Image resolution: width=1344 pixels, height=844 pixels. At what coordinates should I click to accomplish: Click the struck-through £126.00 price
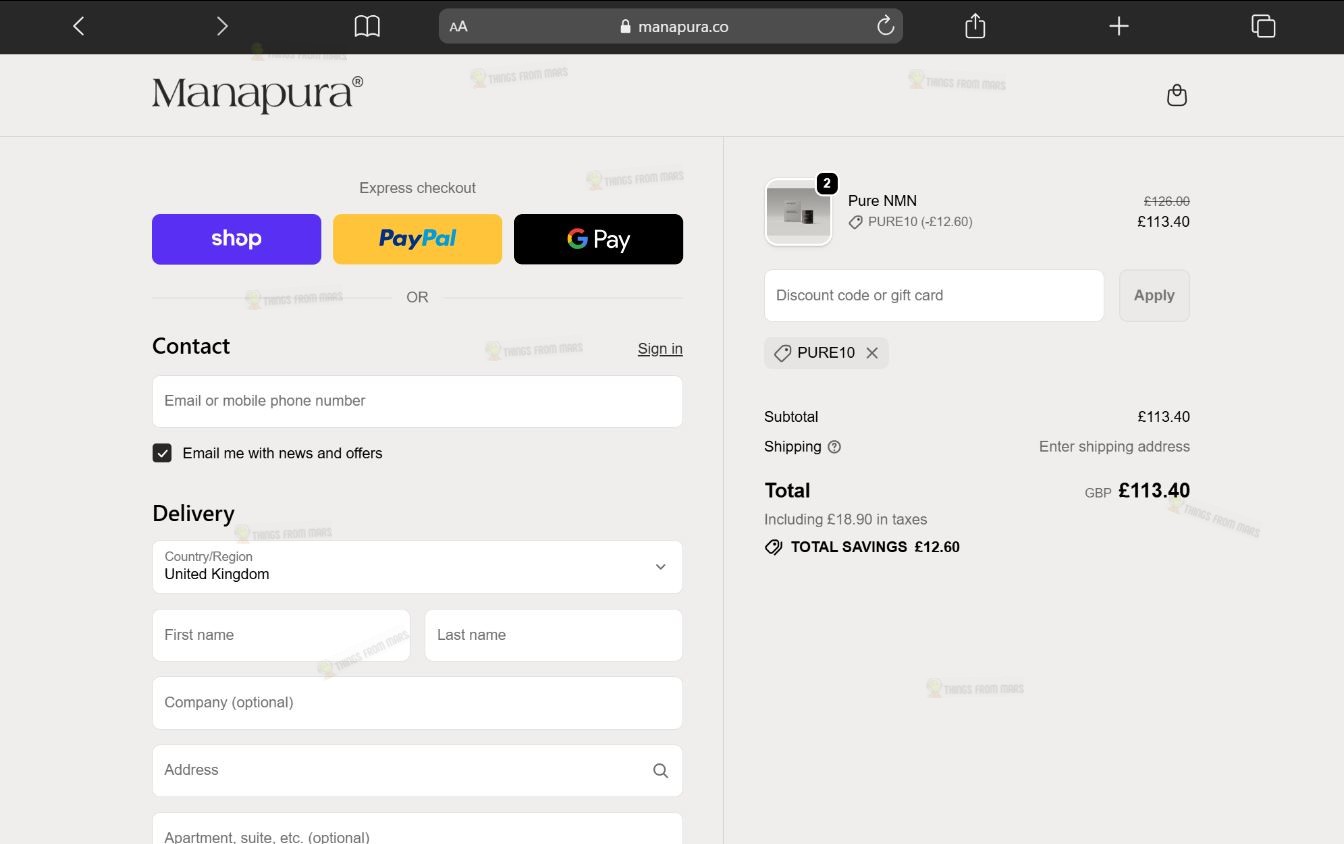coord(1167,201)
